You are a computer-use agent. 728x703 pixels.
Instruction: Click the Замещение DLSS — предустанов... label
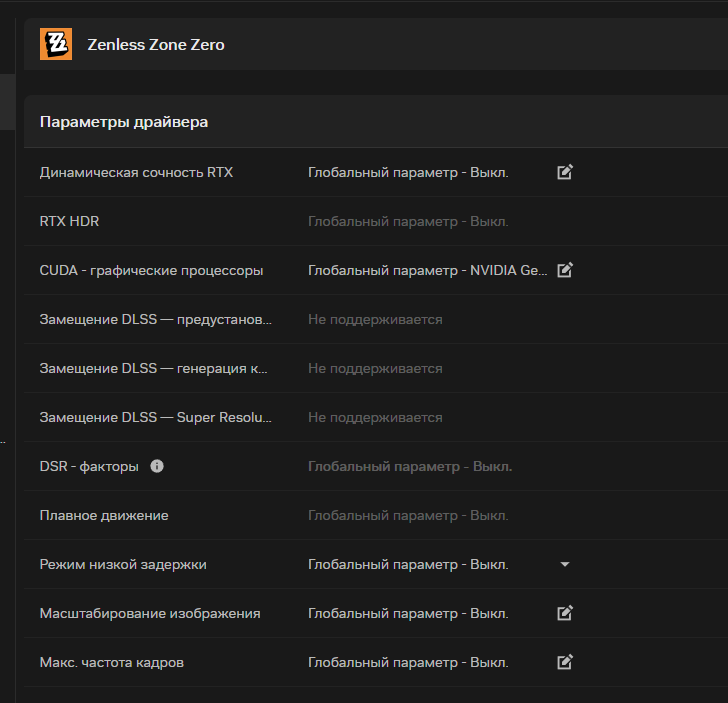155,319
